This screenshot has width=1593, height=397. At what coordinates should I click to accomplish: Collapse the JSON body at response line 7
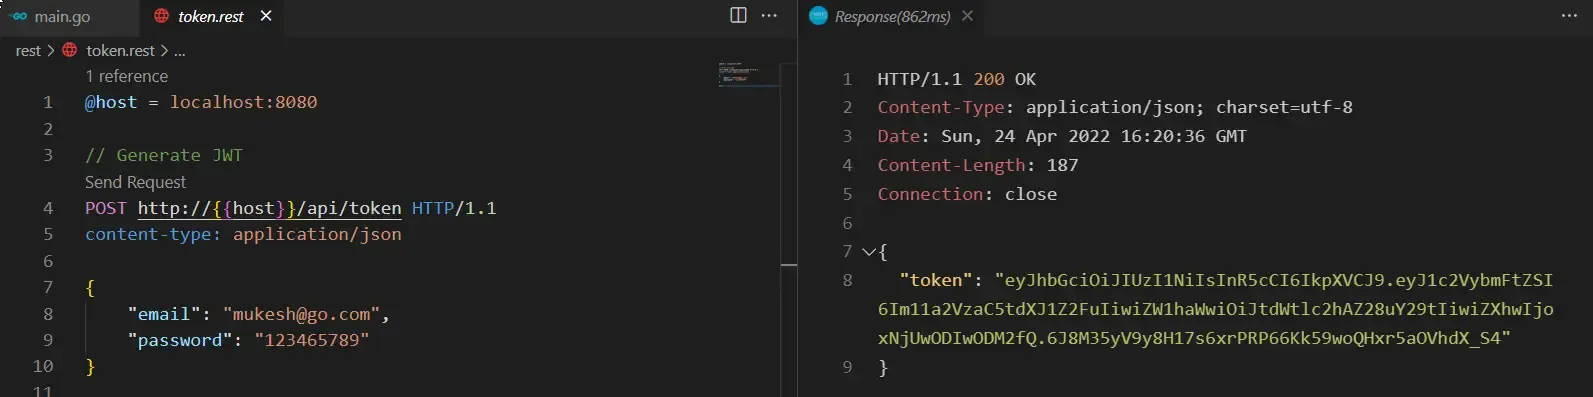tap(868, 252)
